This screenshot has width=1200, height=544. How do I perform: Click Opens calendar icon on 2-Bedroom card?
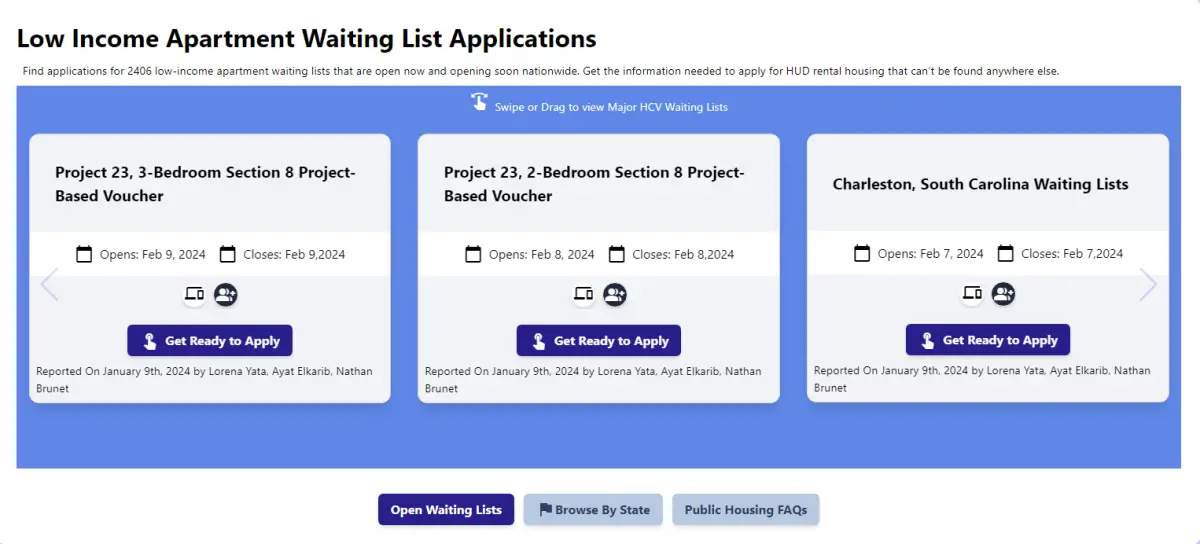click(473, 254)
